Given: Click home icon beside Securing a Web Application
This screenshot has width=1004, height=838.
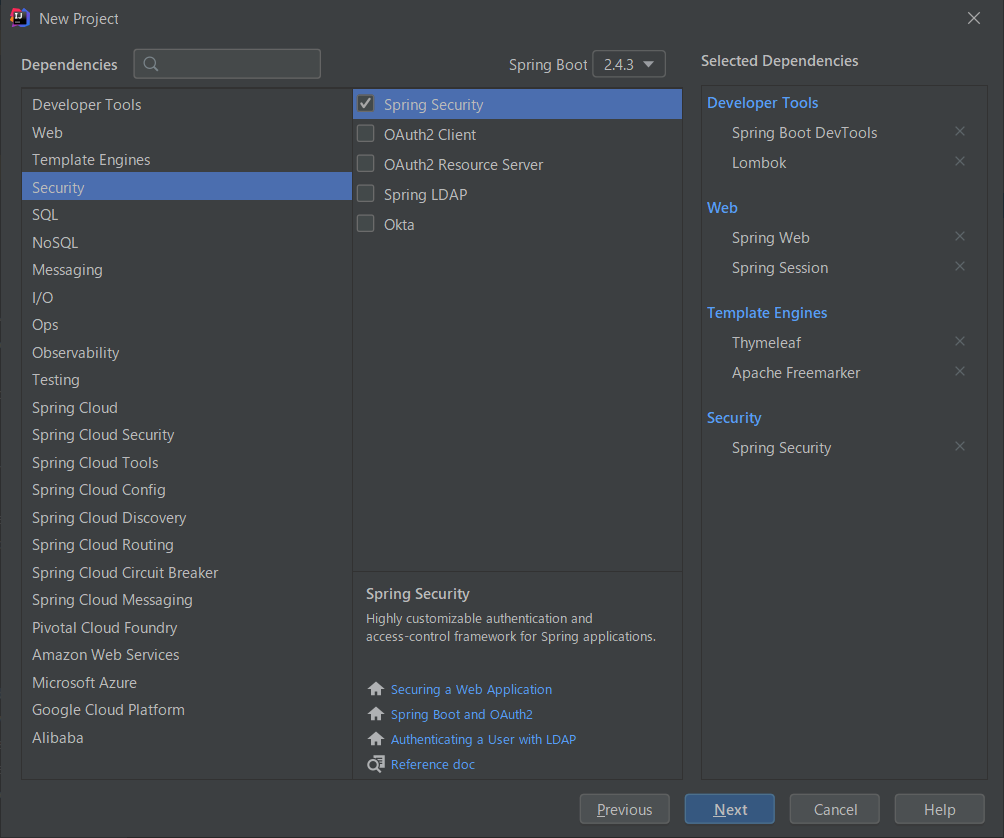Looking at the screenshot, I should coord(376,689).
